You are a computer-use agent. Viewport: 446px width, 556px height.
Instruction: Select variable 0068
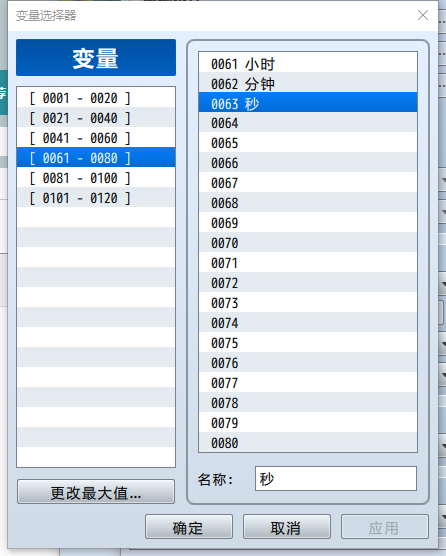pyautogui.click(x=308, y=202)
